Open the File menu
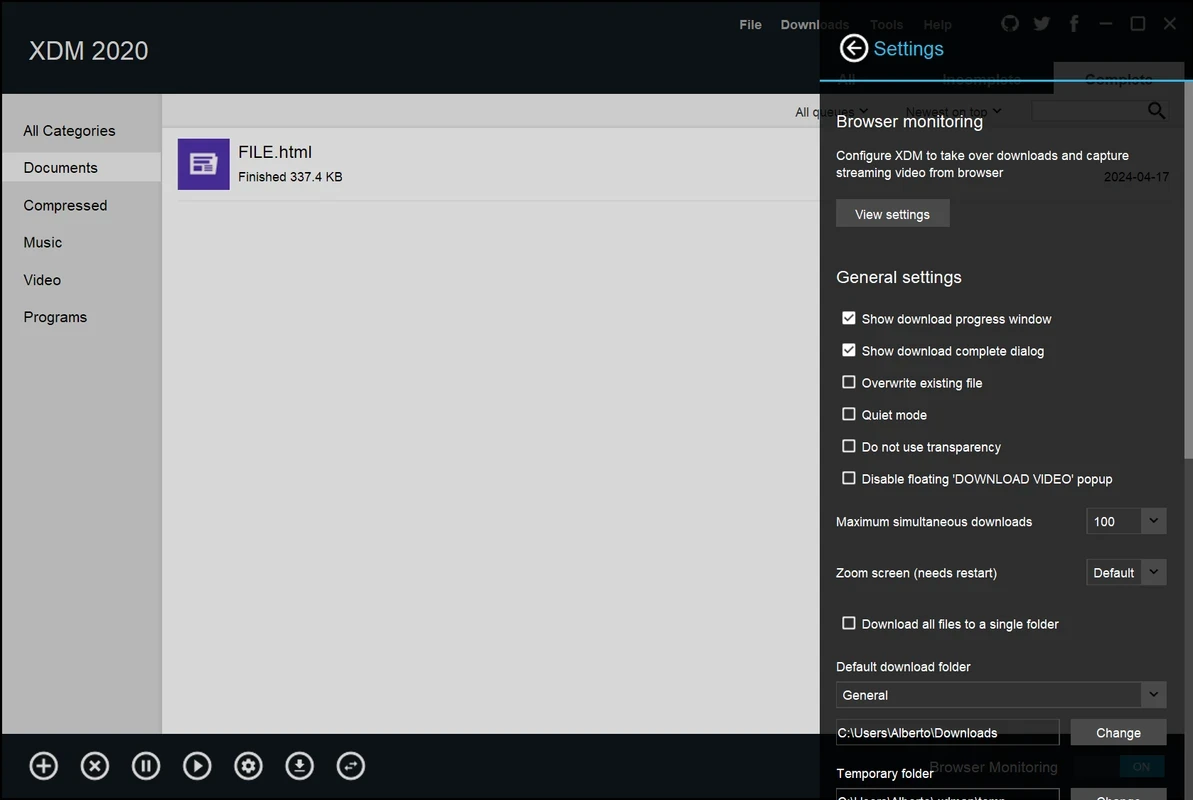 (750, 24)
